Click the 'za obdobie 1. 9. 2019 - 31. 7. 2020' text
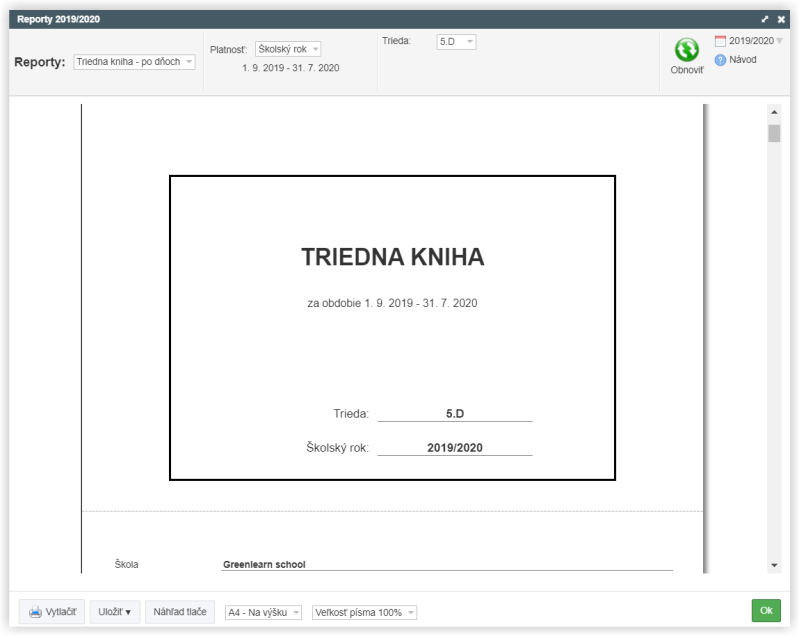The width and height of the screenshot is (800, 636). (392, 303)
